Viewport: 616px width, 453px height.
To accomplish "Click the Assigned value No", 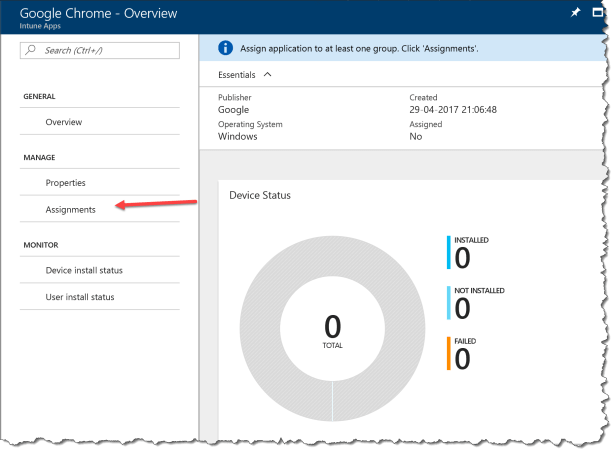I will point(416,136).
